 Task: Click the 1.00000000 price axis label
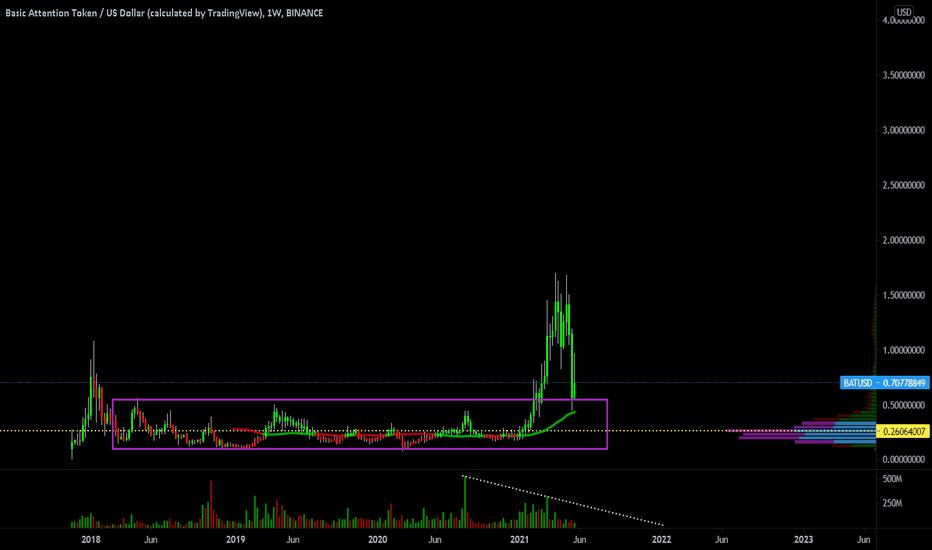click(903, 350)
